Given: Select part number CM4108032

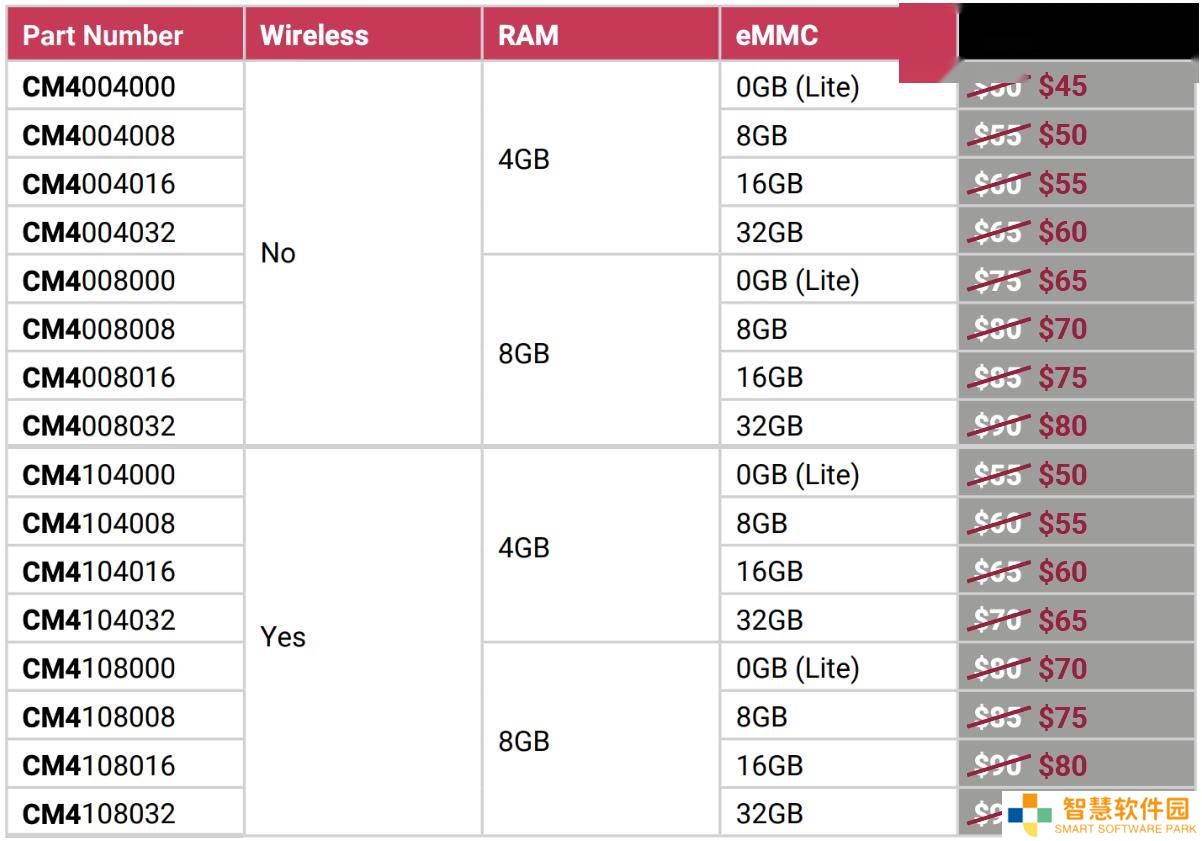Looking at the screenshot, I should [99, 814].
